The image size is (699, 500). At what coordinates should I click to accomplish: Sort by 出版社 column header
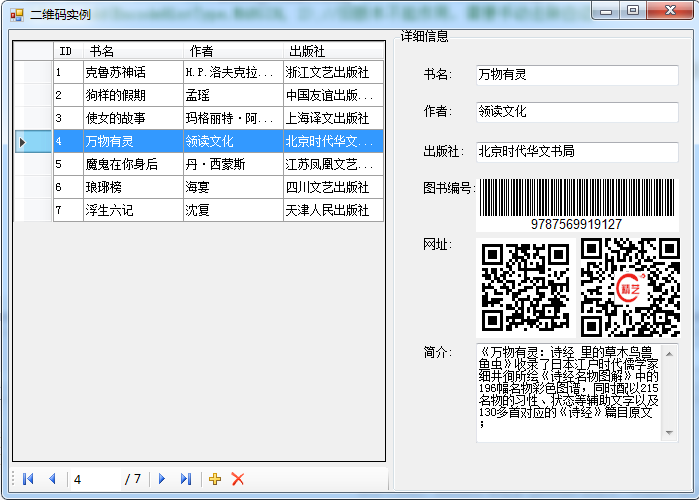click(x=333, y=51)
